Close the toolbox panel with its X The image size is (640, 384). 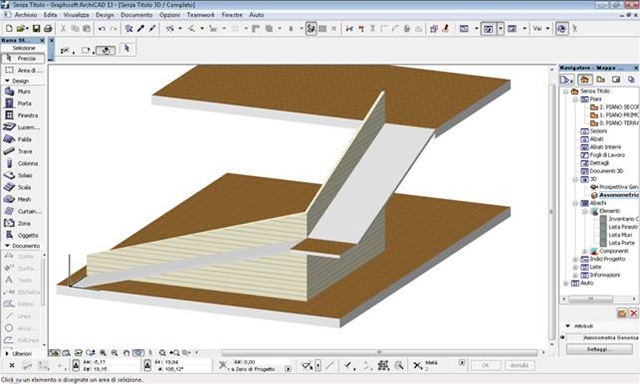coord(42,40)
